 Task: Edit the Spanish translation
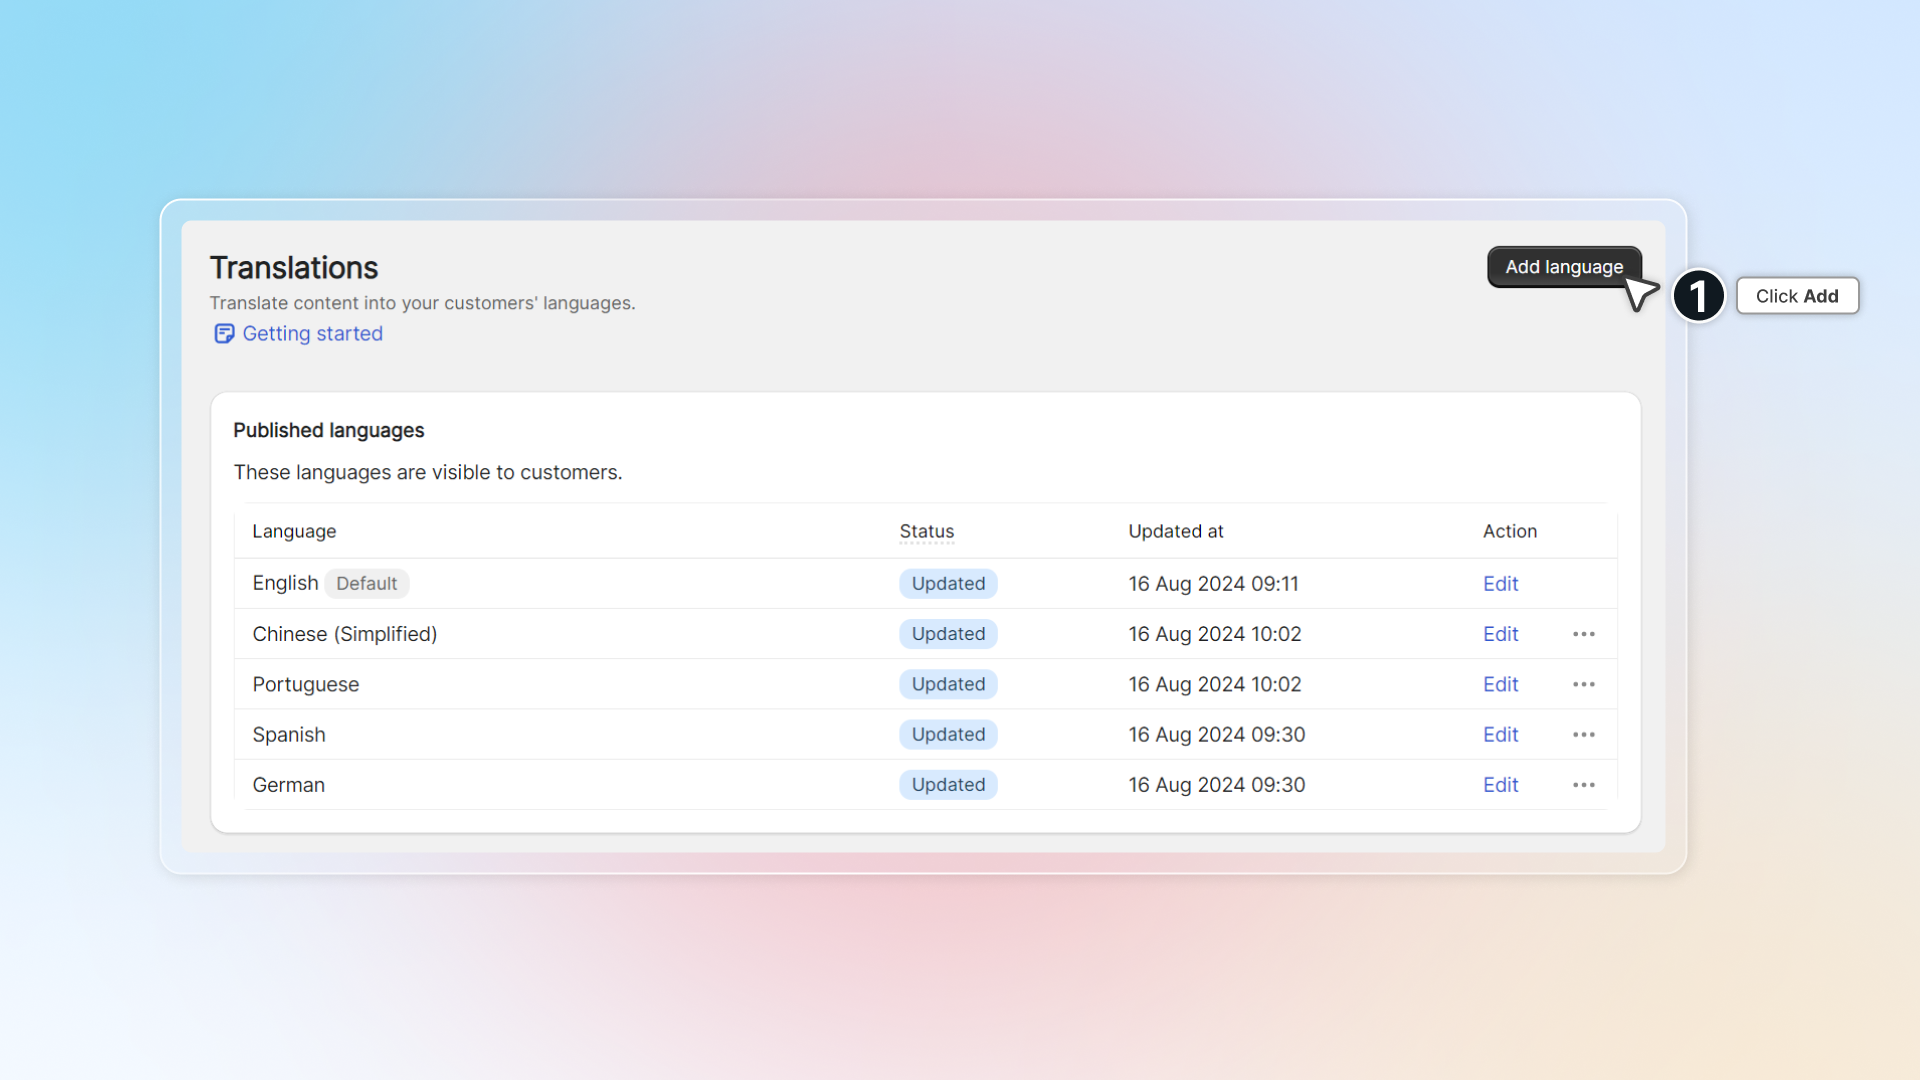tap(1500, 735)
